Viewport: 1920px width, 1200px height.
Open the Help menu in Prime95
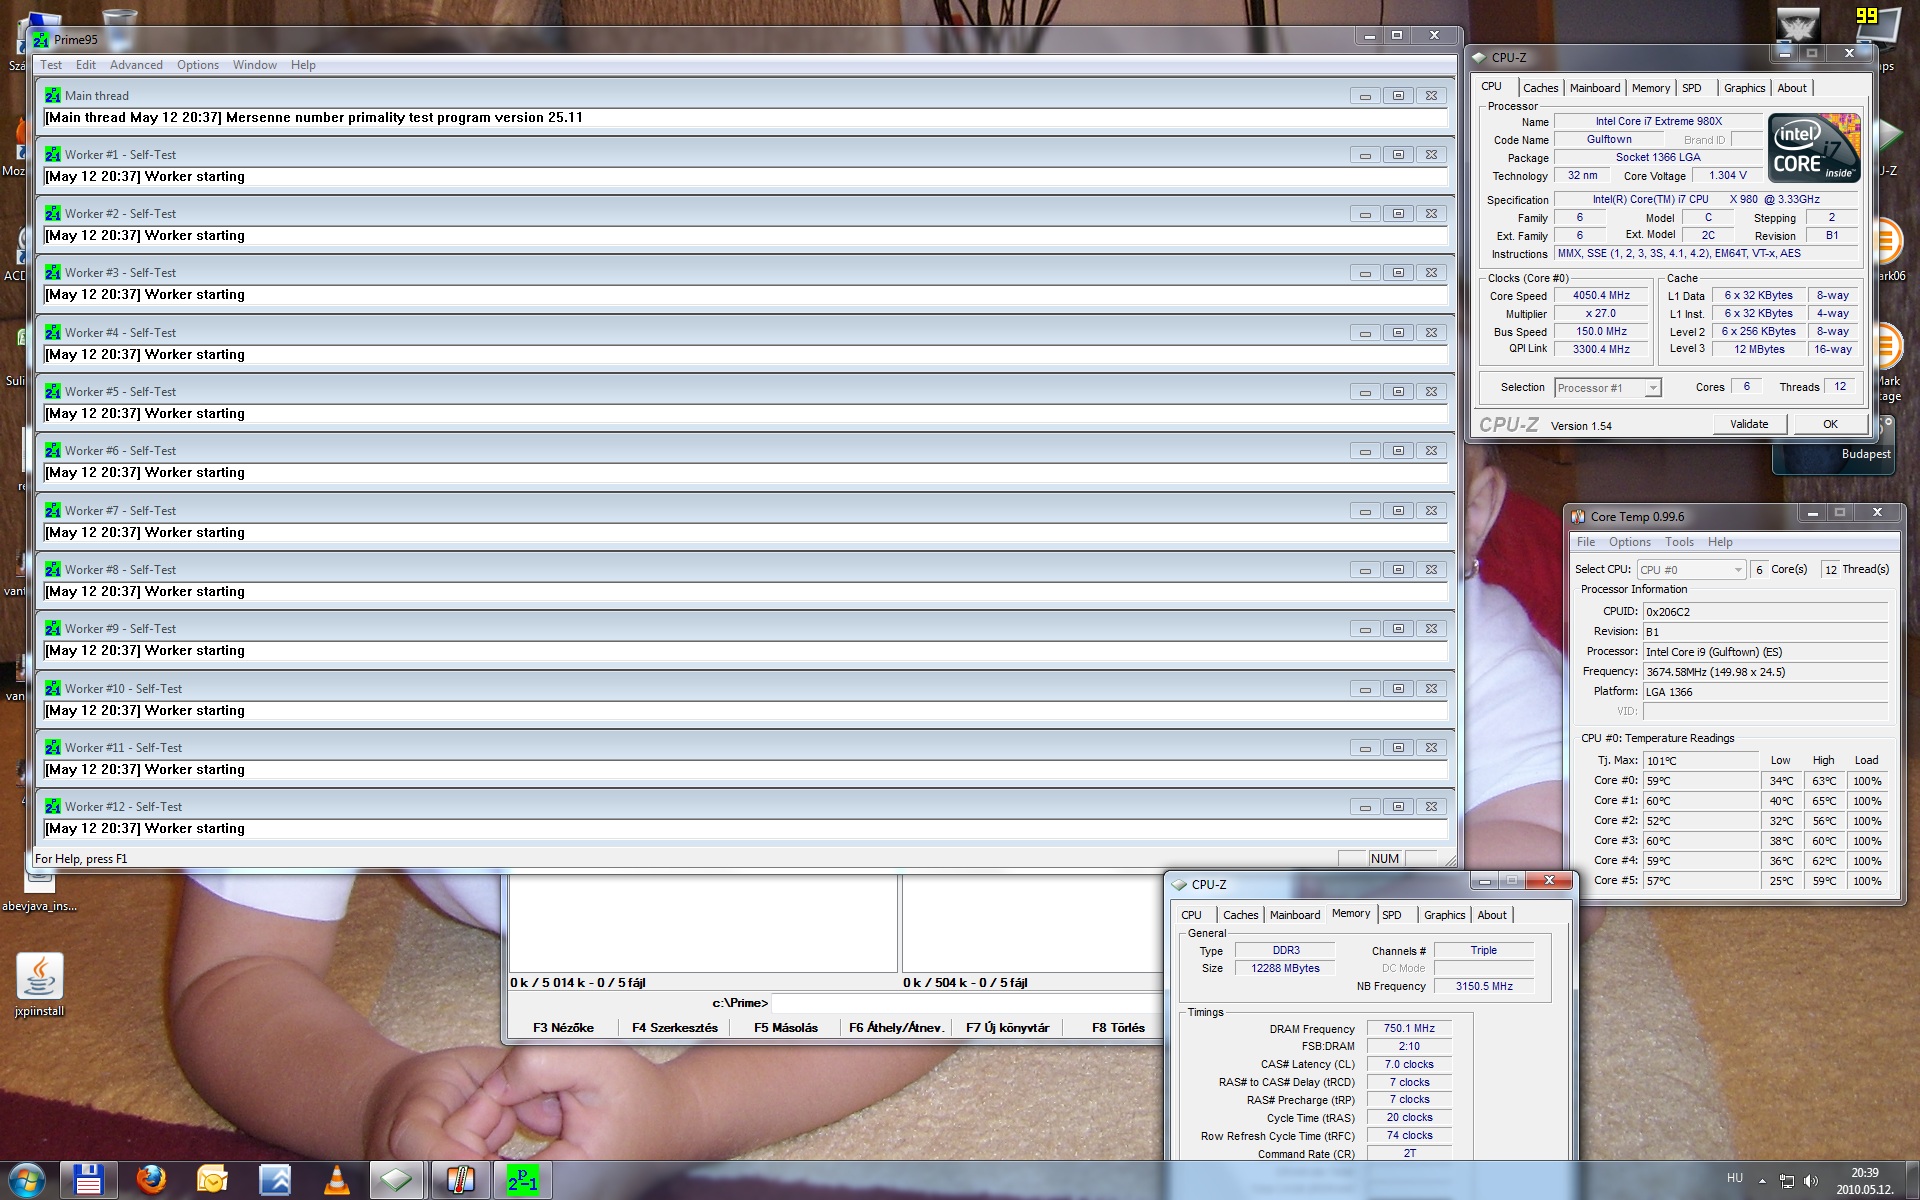point(303,65)
